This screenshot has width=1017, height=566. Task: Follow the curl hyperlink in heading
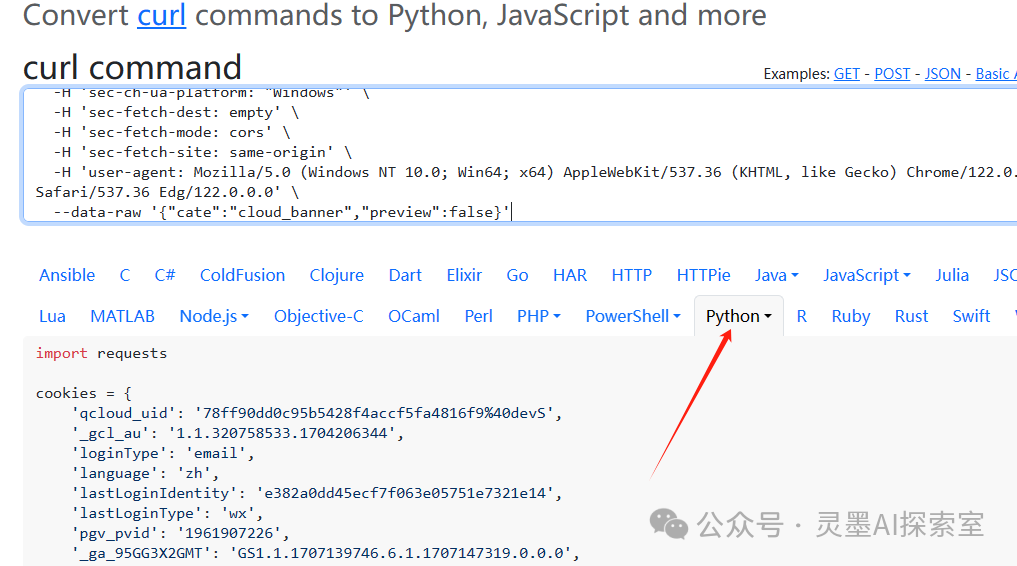[162, 16]
